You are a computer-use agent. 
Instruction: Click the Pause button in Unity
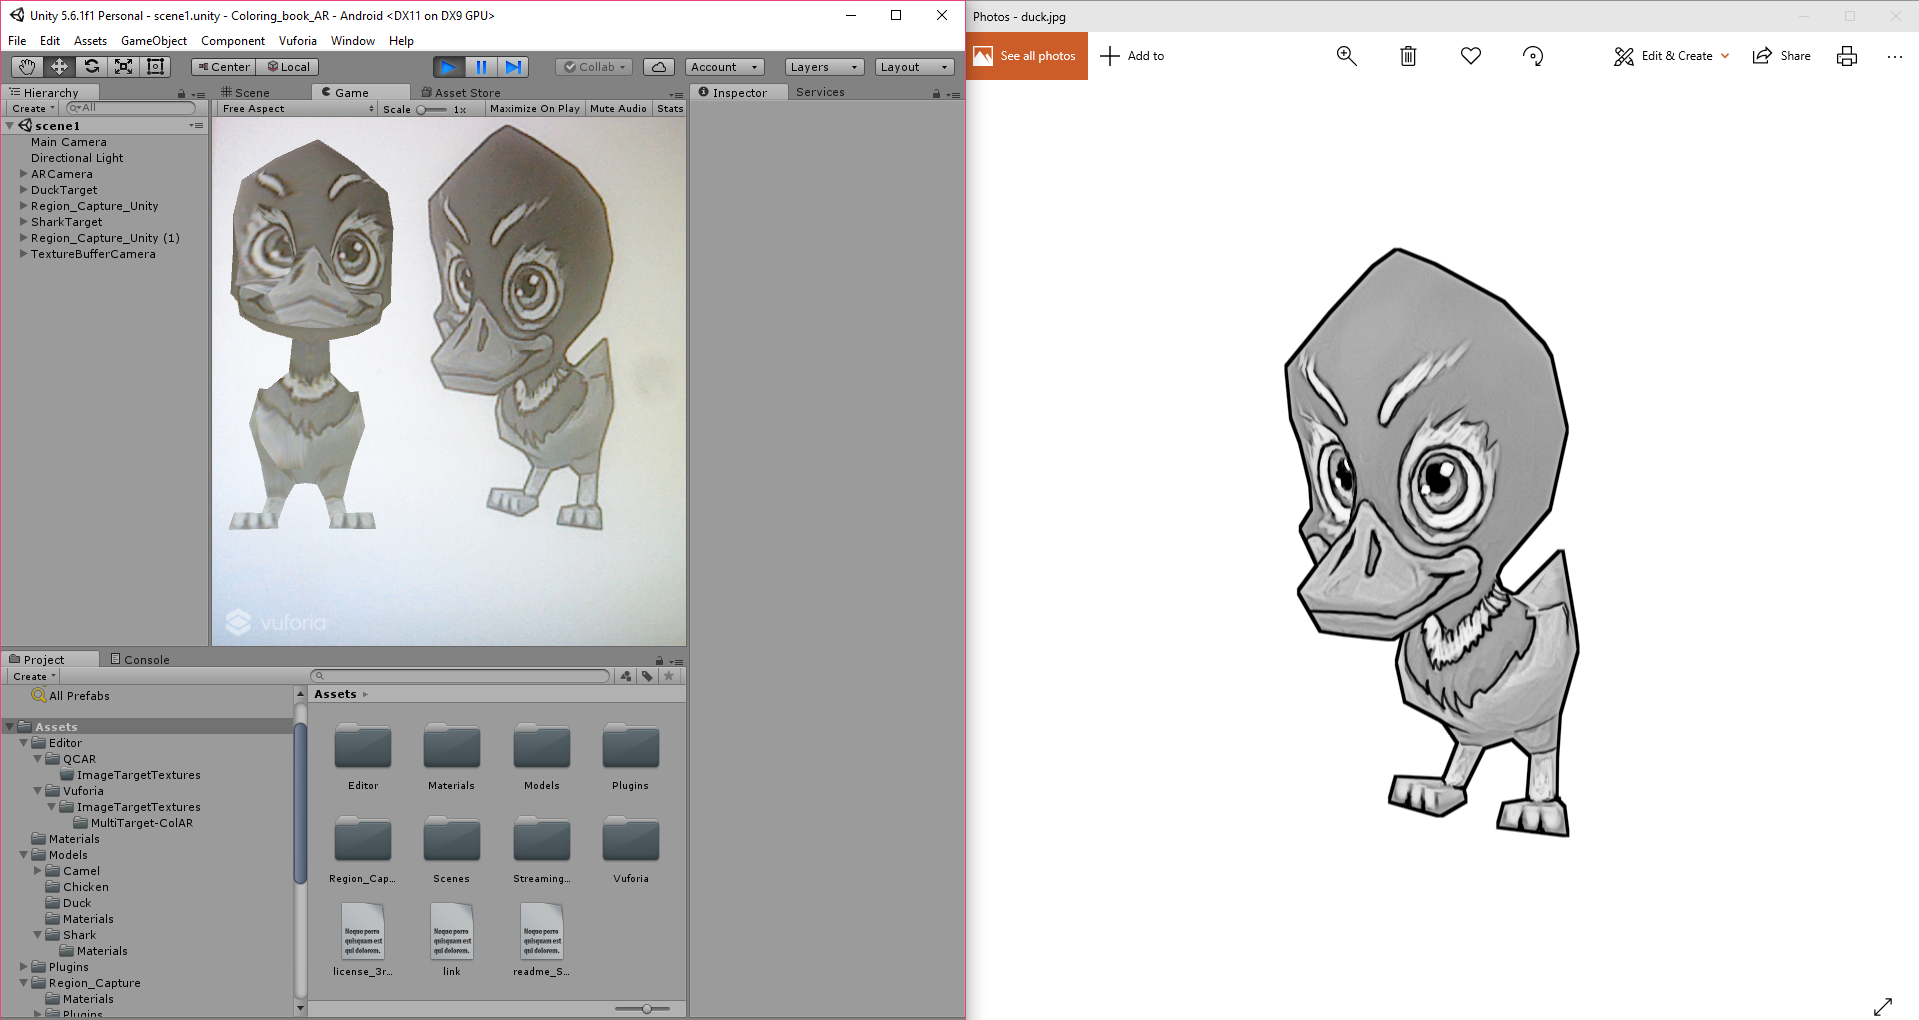481,67
